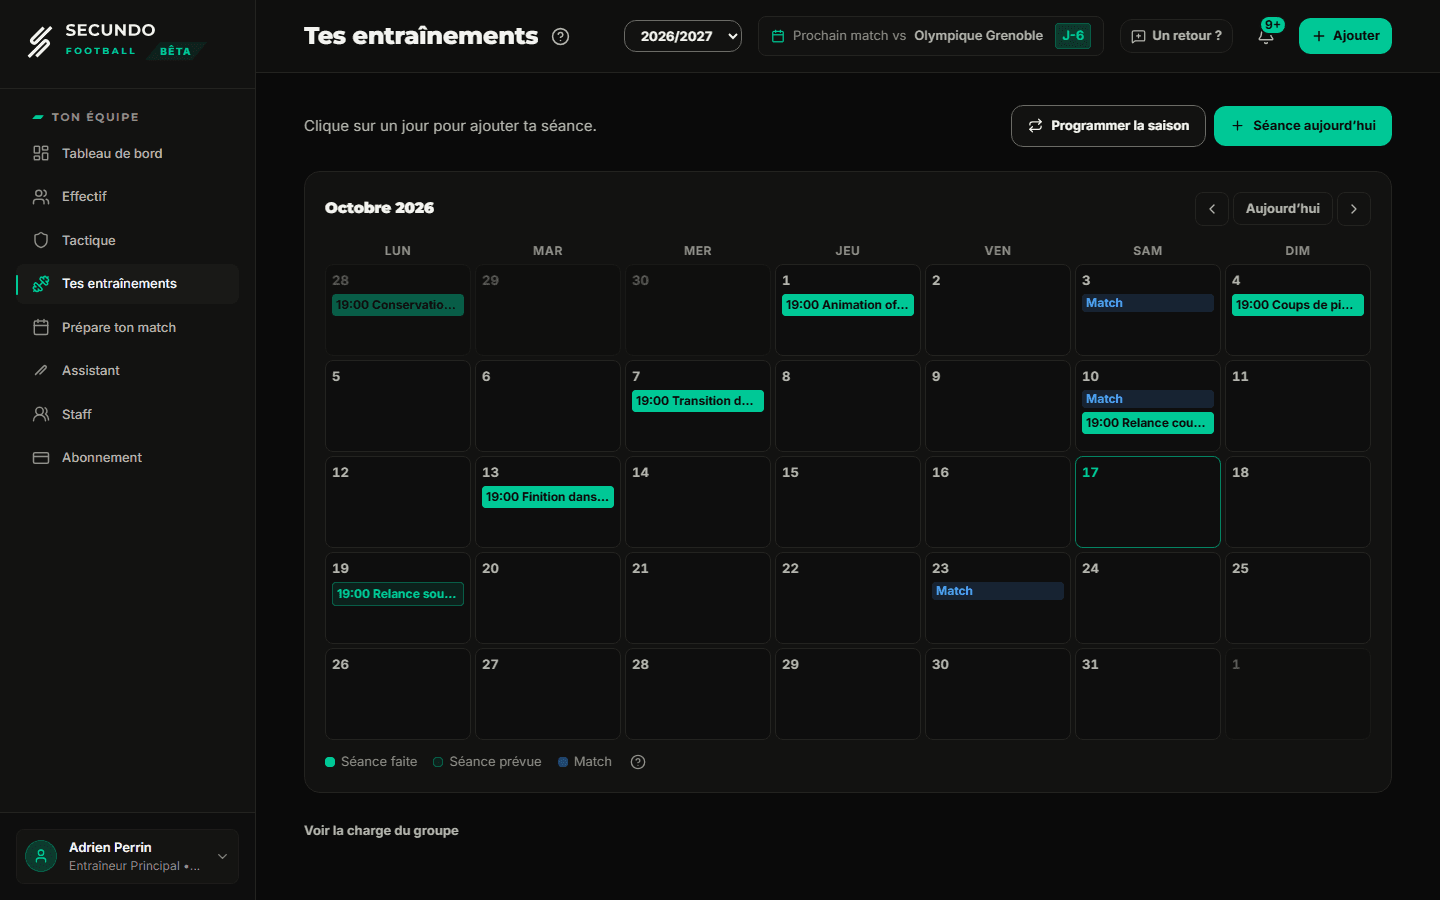Open the 19:00 Finition dans... session
This screenshot has height=900, width=1440.
tap(548, 497)
